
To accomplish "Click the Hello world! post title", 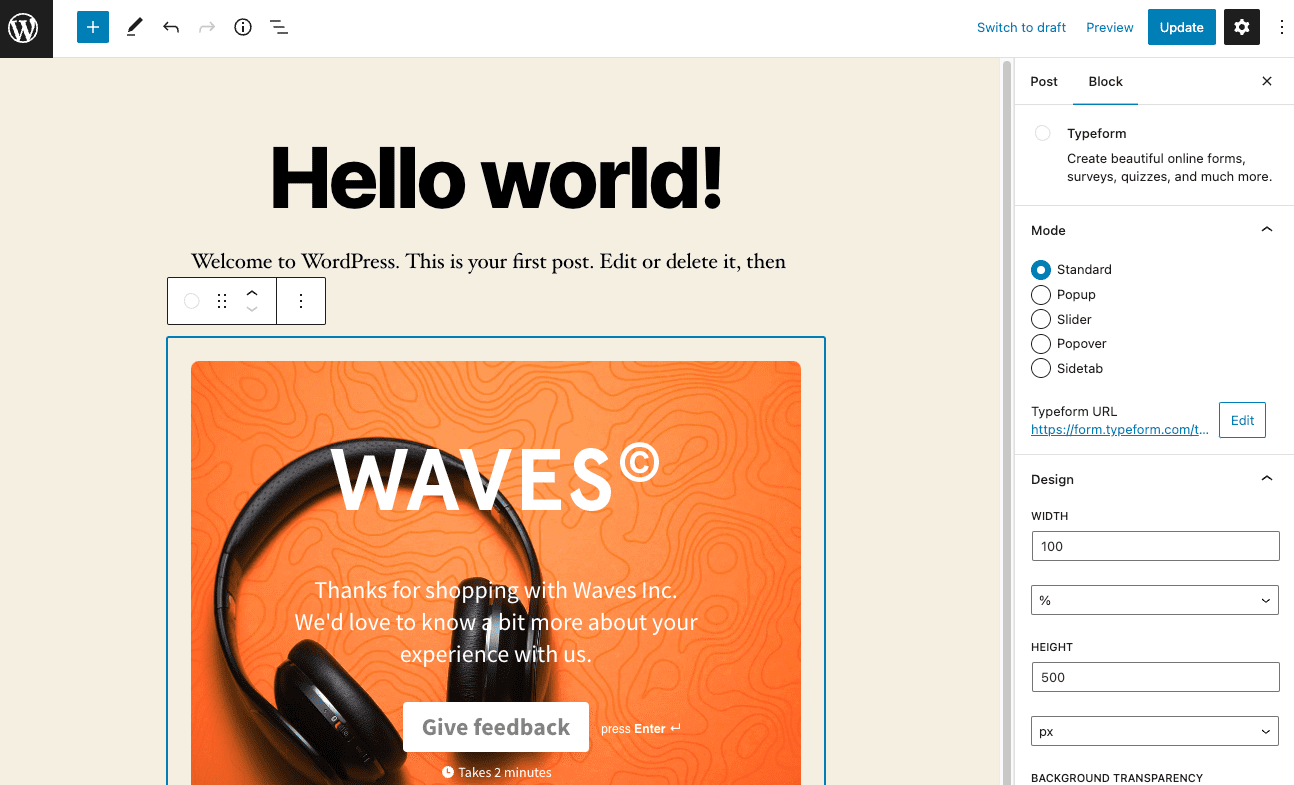I will click(496, 177).
